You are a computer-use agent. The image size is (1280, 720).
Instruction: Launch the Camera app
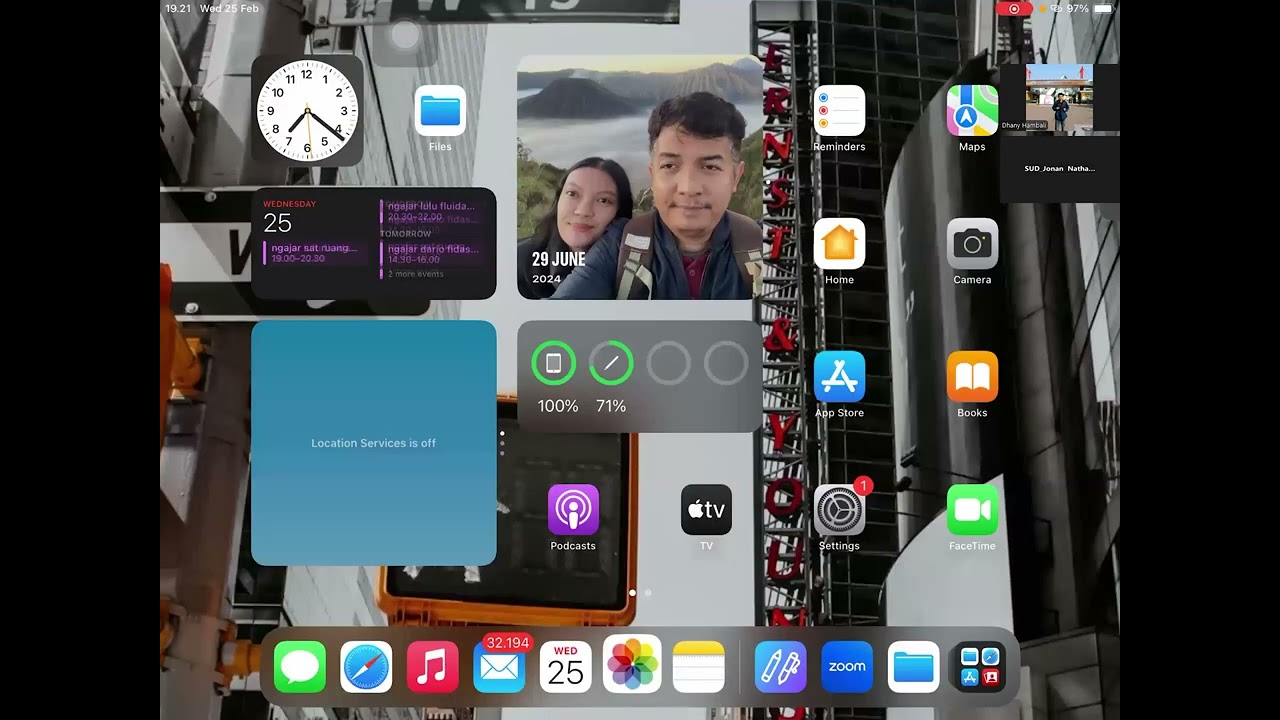coord(972,243)
